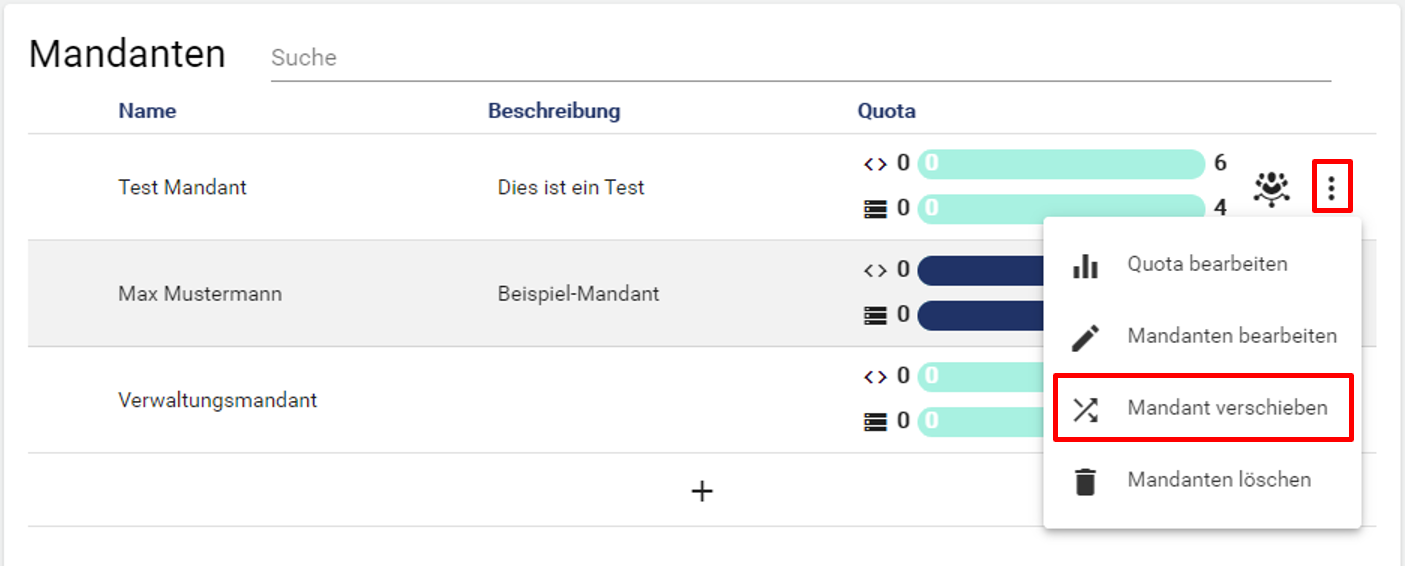Click the pencil icon for Mandanten bearbeiten

[1085, 337]
